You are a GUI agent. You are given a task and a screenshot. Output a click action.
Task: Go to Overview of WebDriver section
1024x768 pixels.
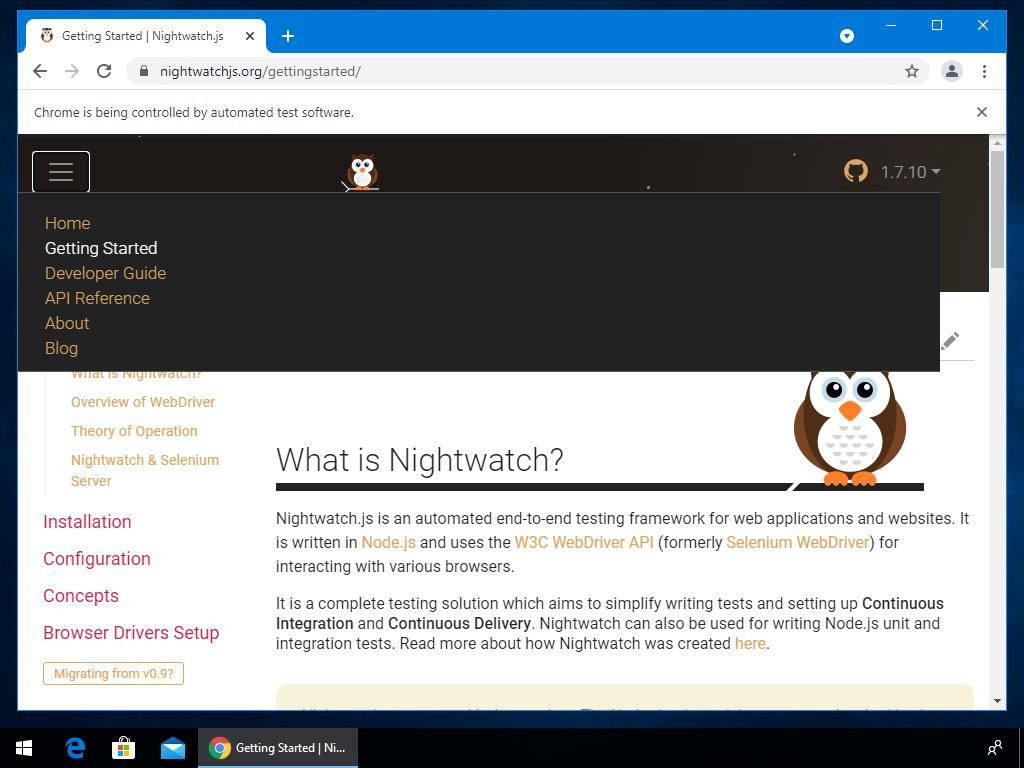tap(143, 402)
